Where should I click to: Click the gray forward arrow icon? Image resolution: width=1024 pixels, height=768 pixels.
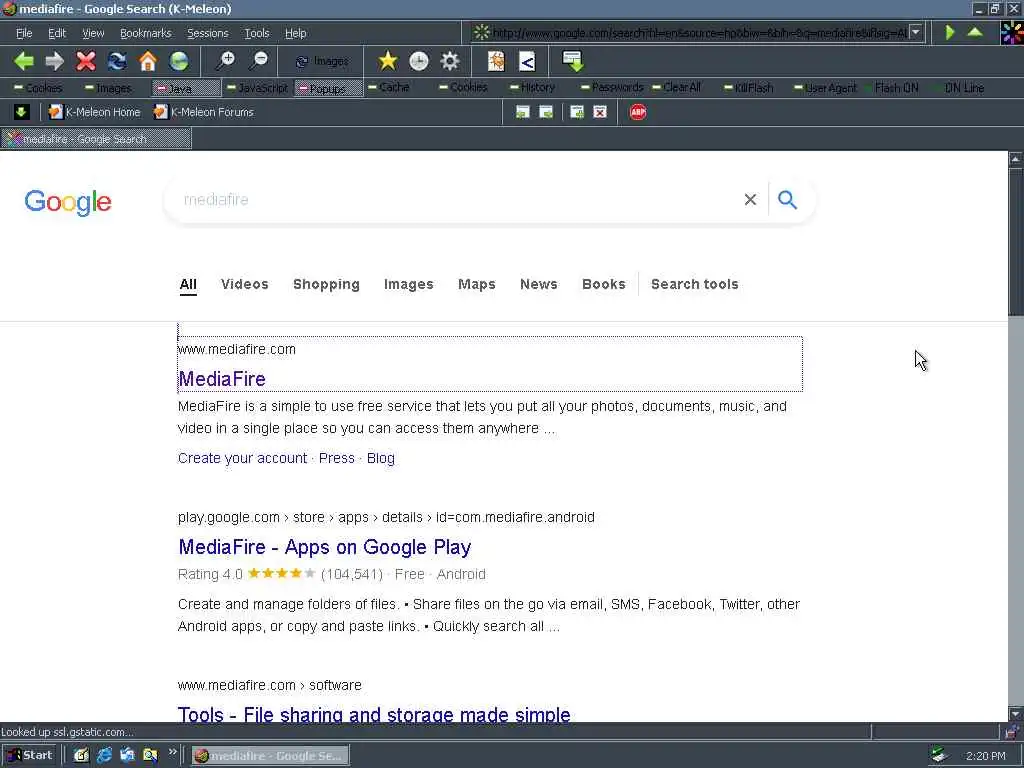pyautogui.click(x=55, y=61)
